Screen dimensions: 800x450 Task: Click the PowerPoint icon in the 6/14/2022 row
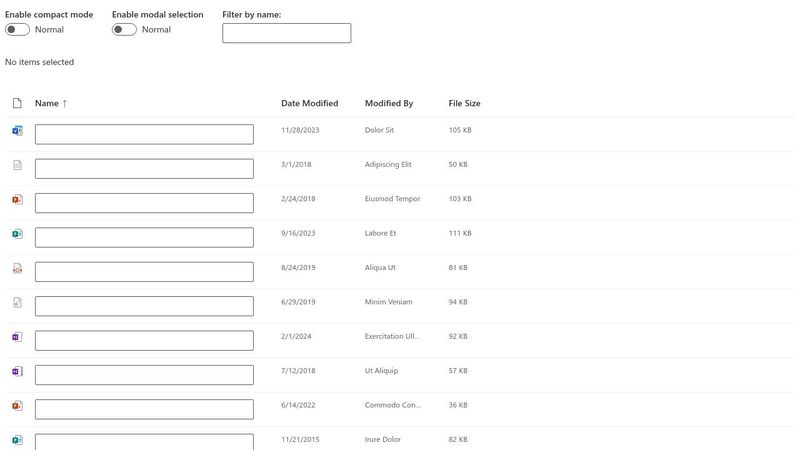click(17, 405)
